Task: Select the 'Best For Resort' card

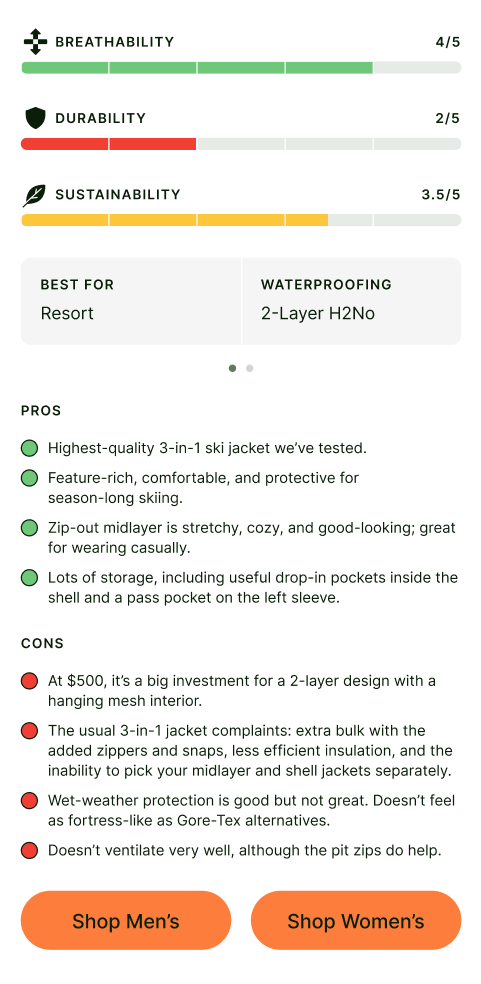Action: [x=131, y=301]
